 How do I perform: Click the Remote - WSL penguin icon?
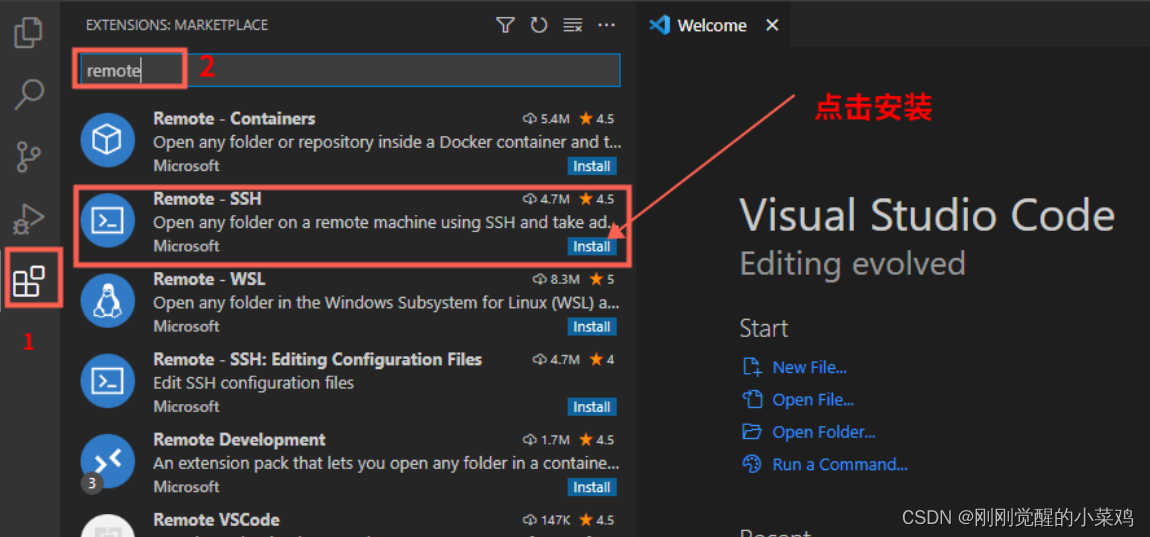pyautogui.click(x=107, y=300)
